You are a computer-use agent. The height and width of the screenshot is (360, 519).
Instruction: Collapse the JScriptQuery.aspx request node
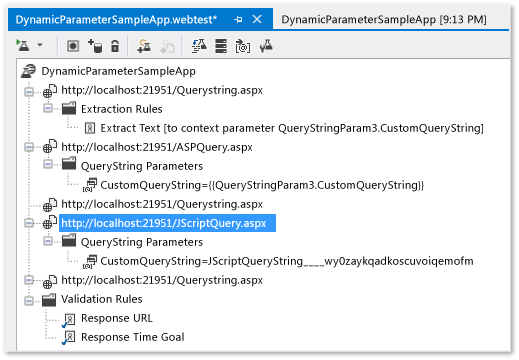(29, 223)
